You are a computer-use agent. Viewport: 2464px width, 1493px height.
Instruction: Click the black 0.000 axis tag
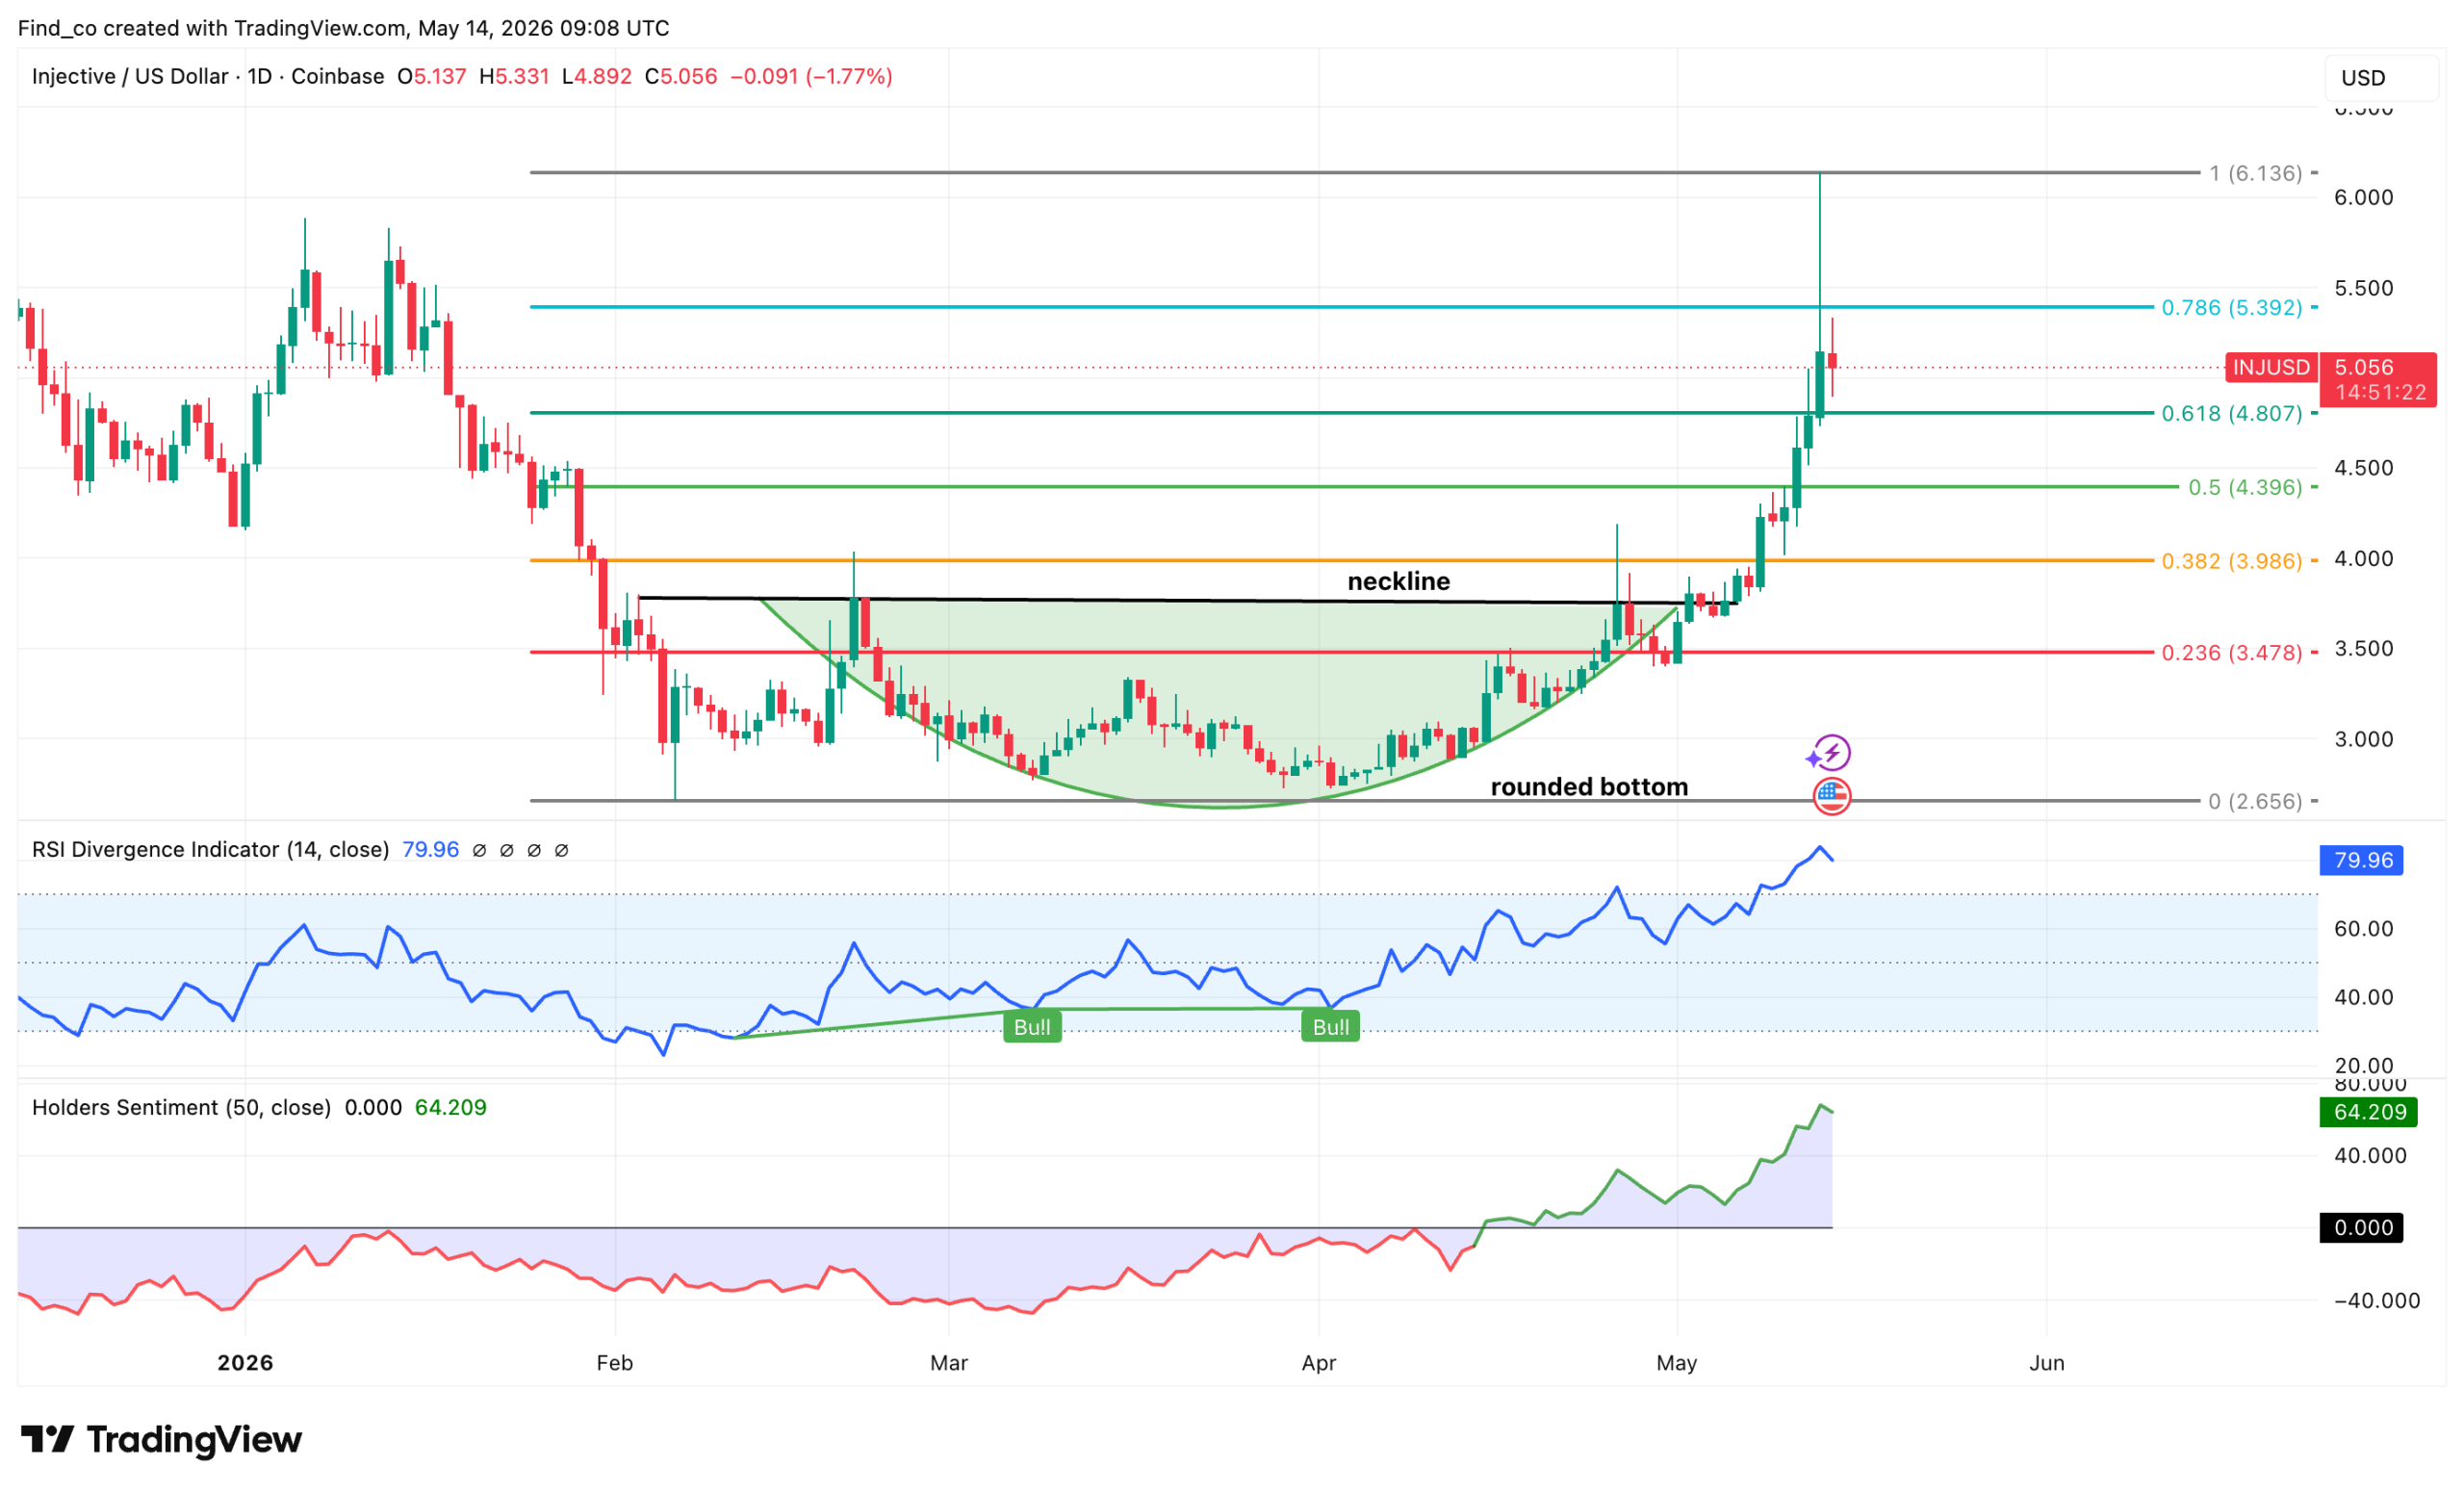2361,1227
